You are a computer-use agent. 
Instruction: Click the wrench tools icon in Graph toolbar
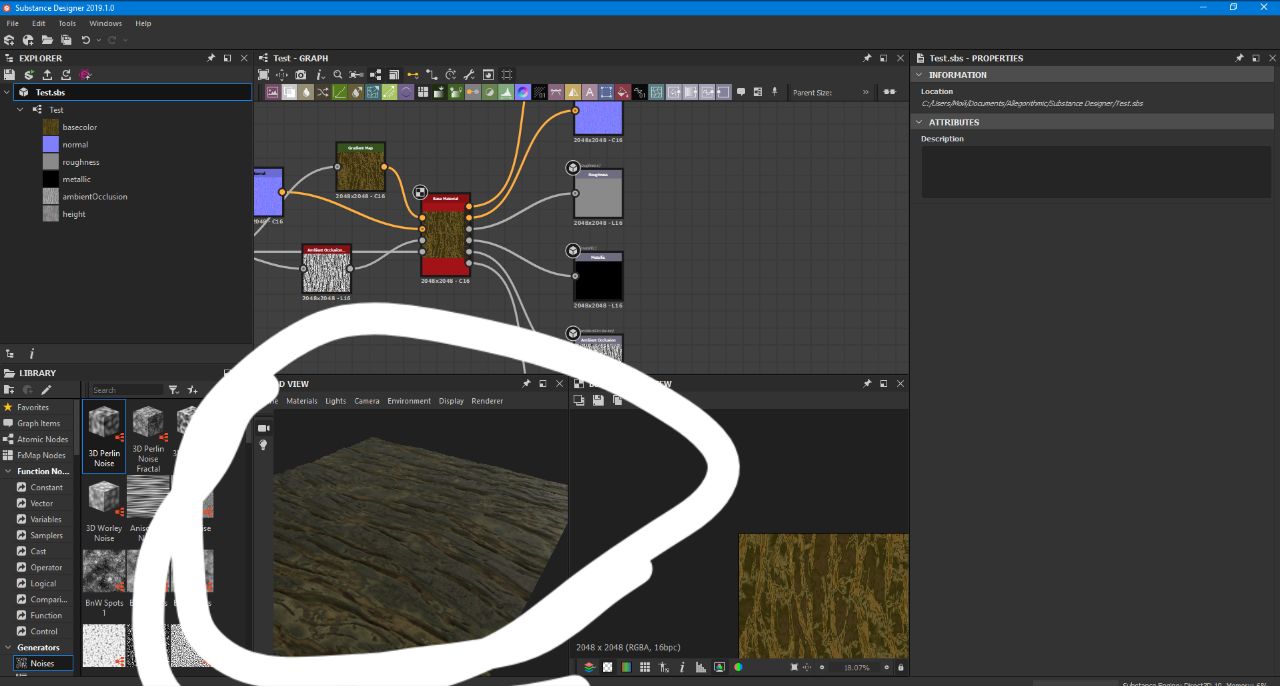click(x=469, y=75)
